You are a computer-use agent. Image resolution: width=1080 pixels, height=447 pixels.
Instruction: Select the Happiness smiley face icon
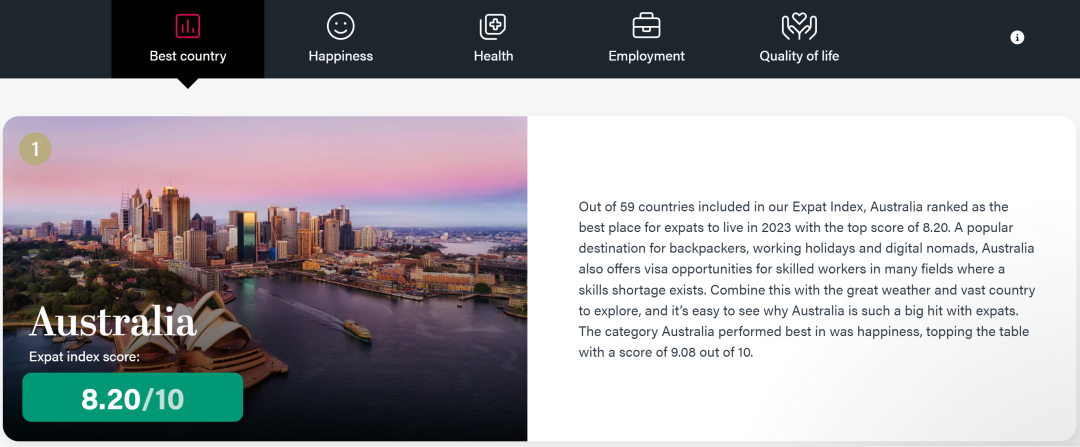340,26
